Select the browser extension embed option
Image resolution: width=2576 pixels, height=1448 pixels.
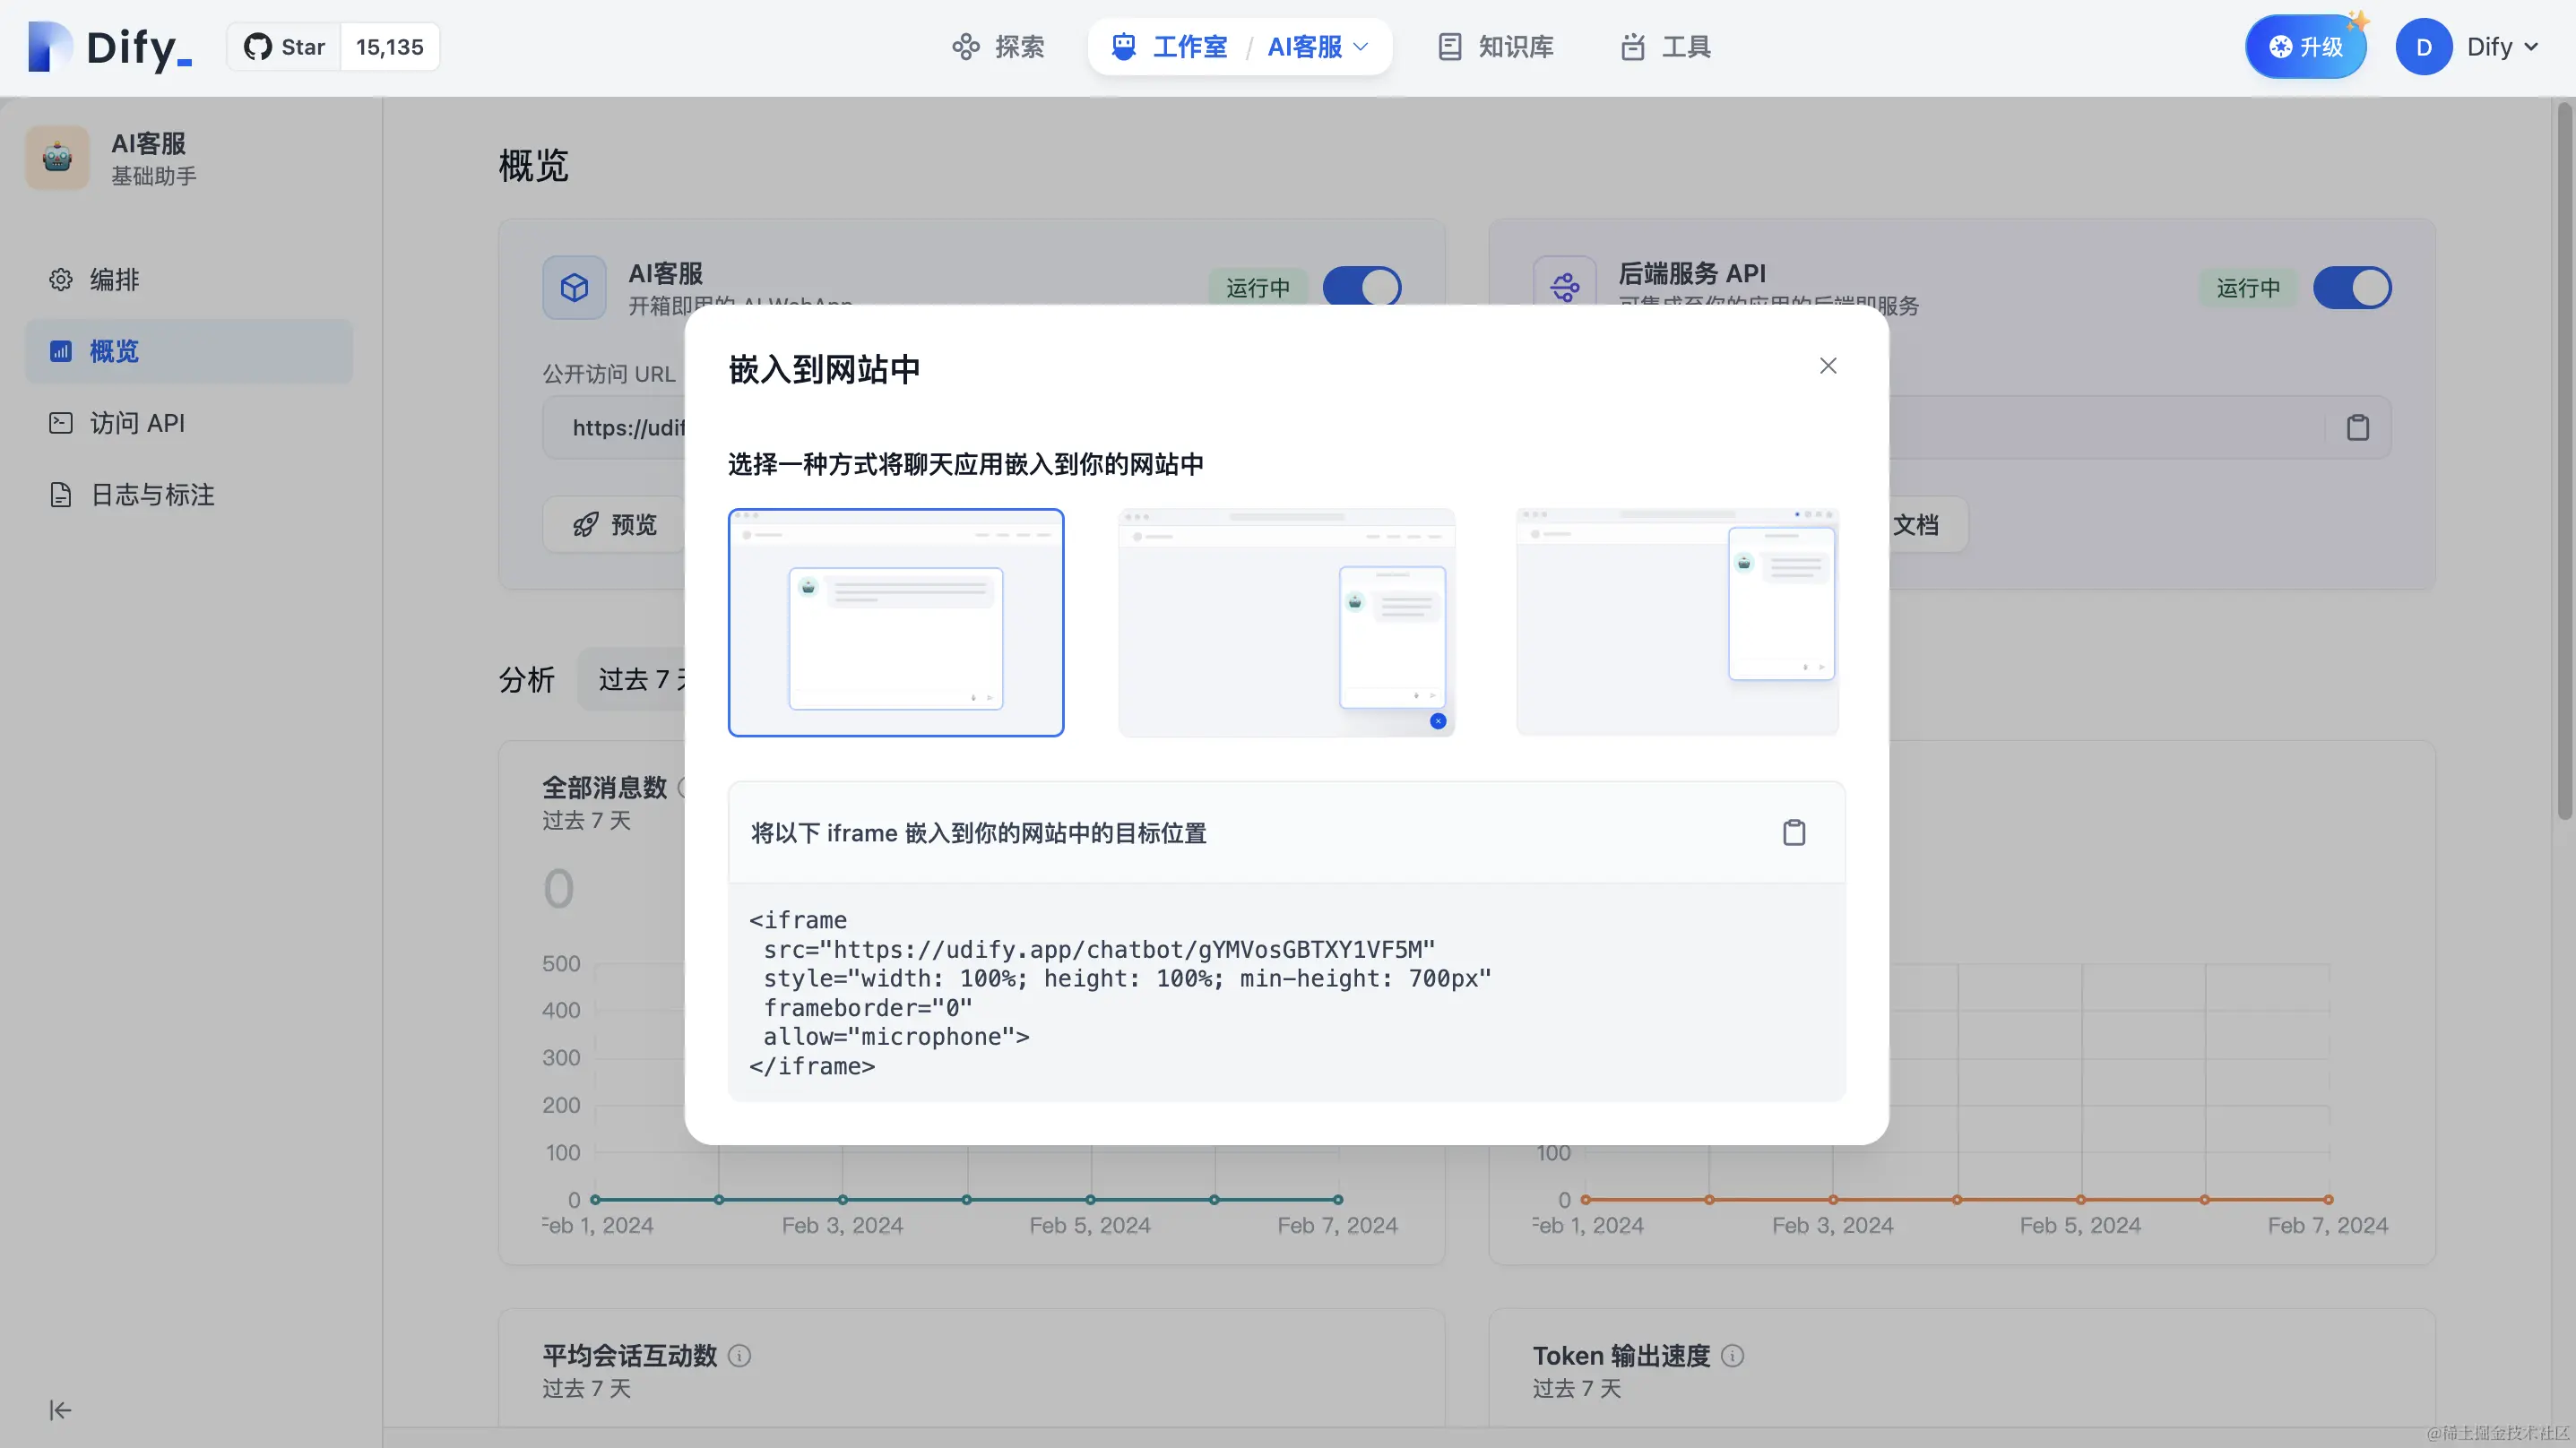(1677, 622)
